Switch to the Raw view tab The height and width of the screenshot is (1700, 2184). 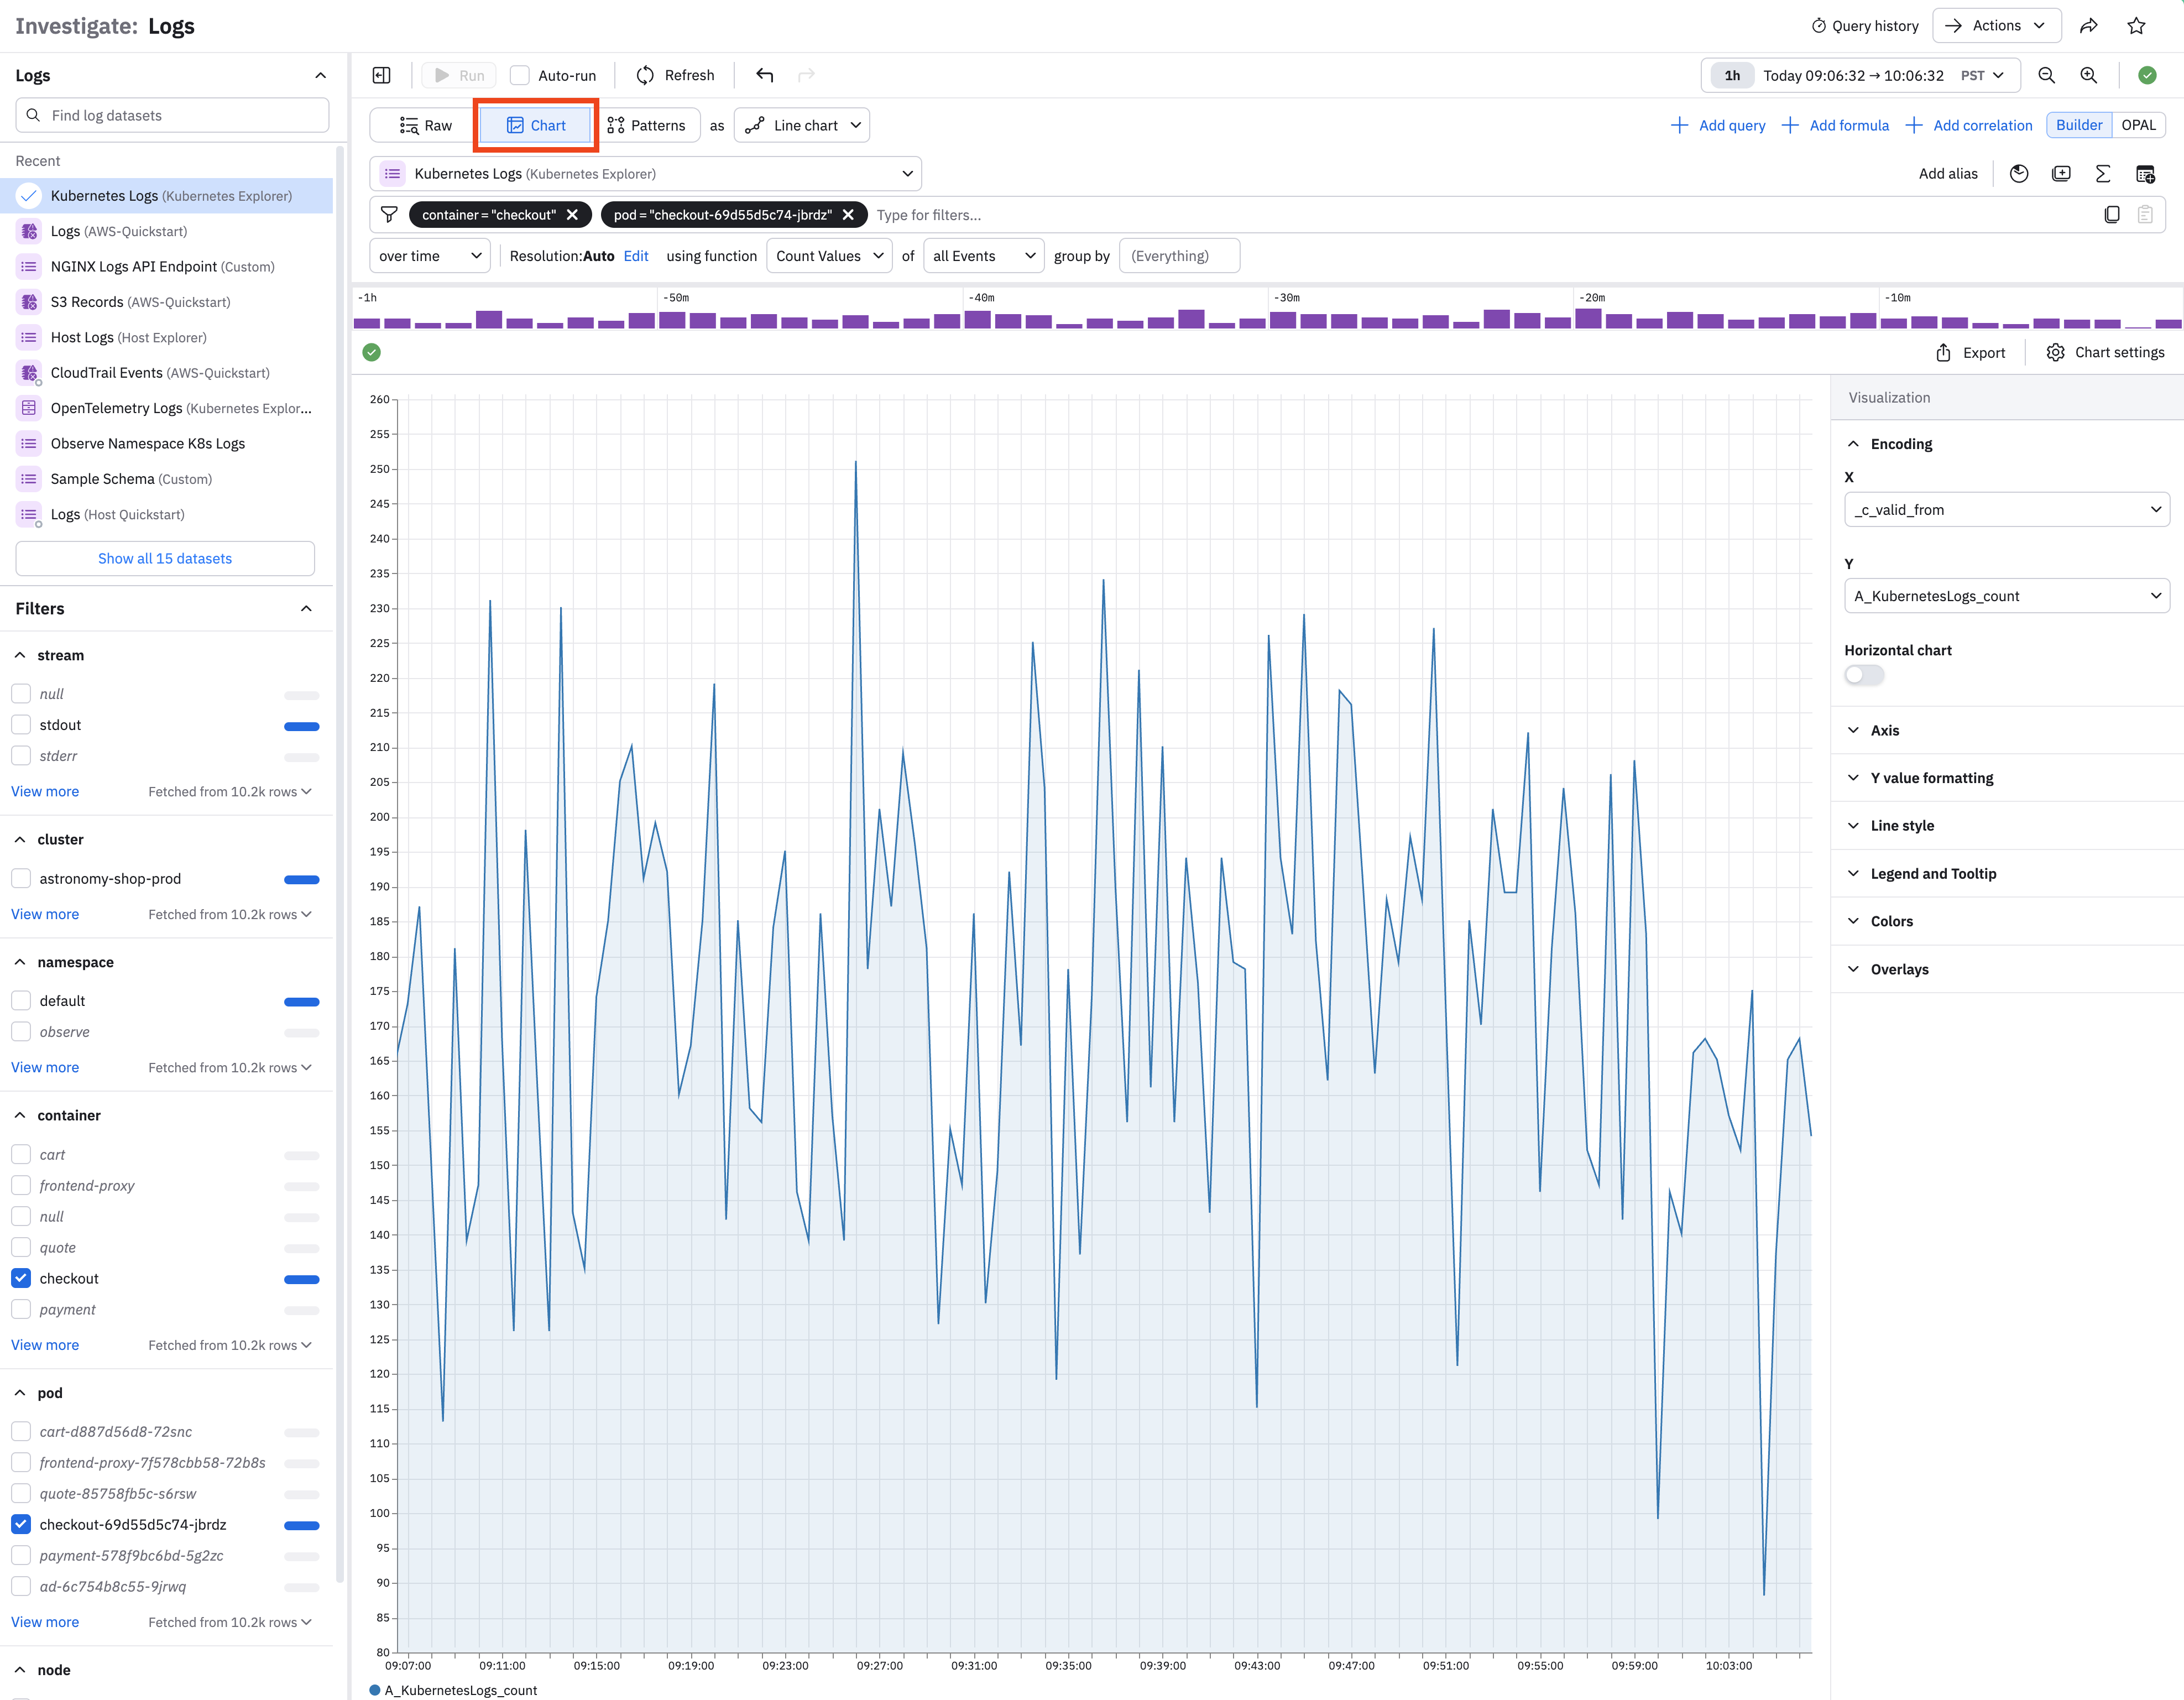[x=426, y=125]
